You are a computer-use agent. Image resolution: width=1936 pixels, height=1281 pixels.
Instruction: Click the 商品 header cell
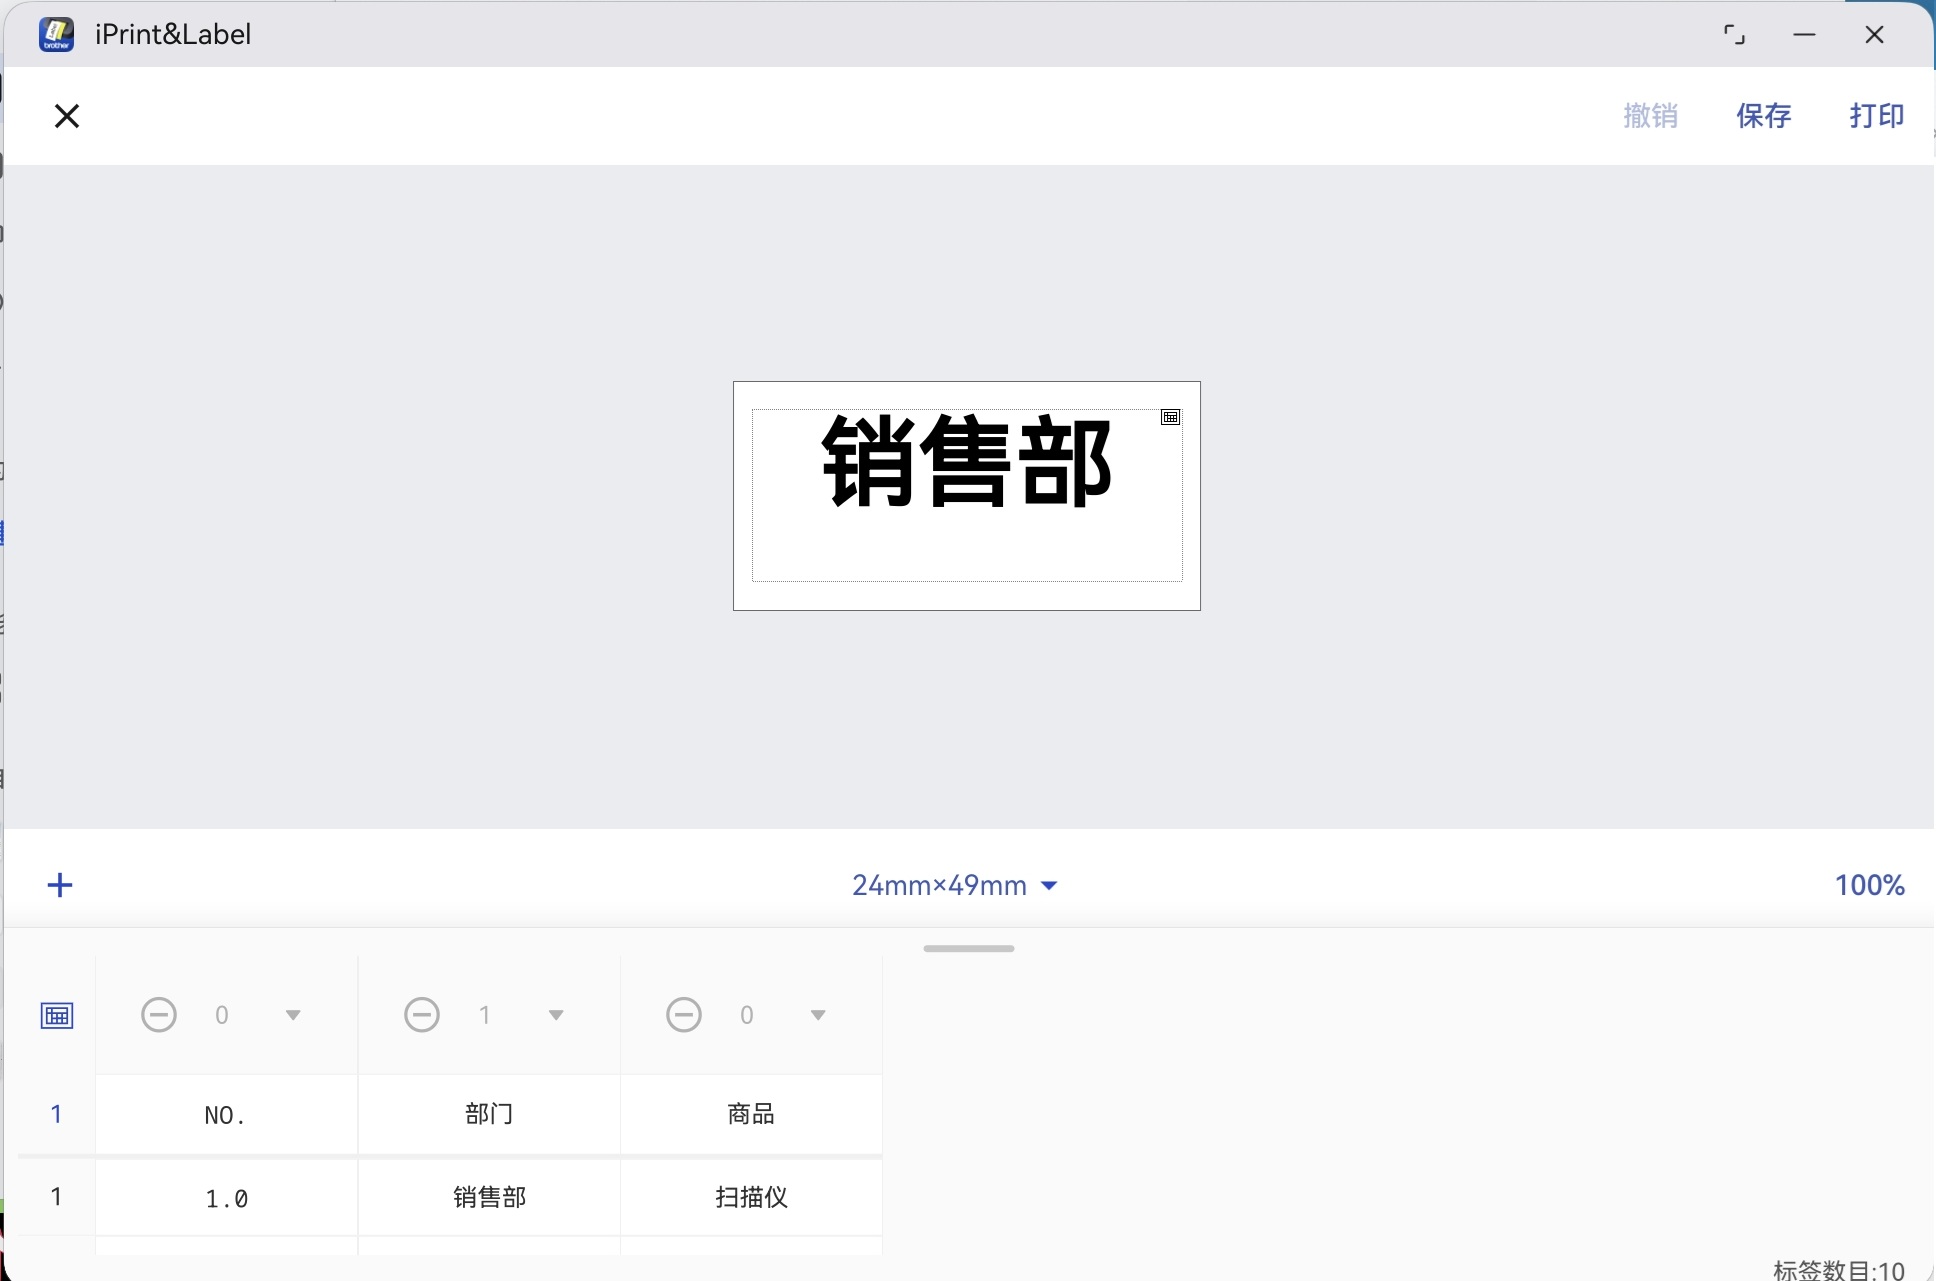pos(751,1114)
